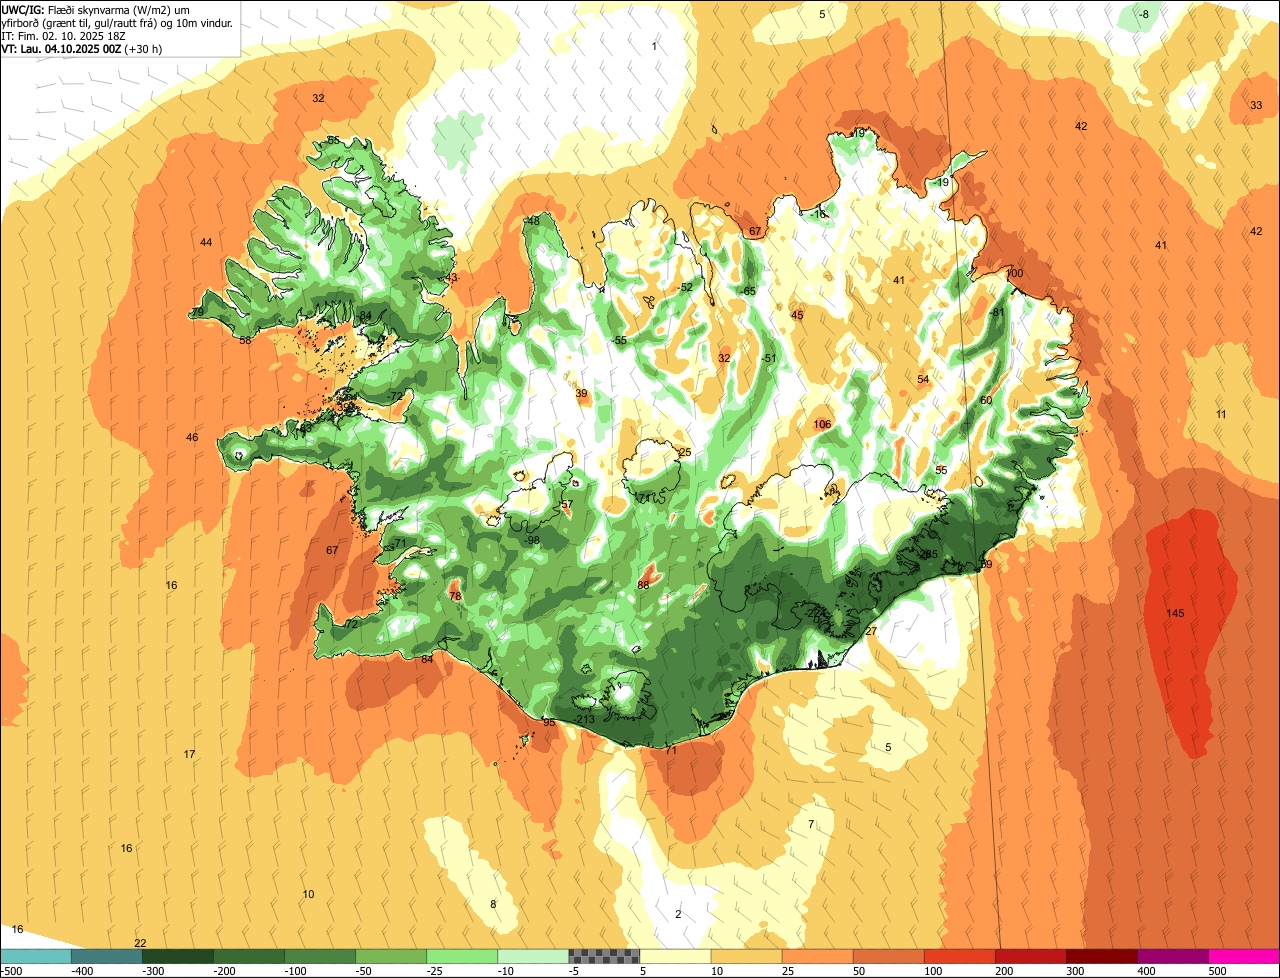Click the initial time text 'IT: Fim. 02. 10. 2025 18Z'
This screenshot has height=978, width=1280.
[x=63, y=35]
